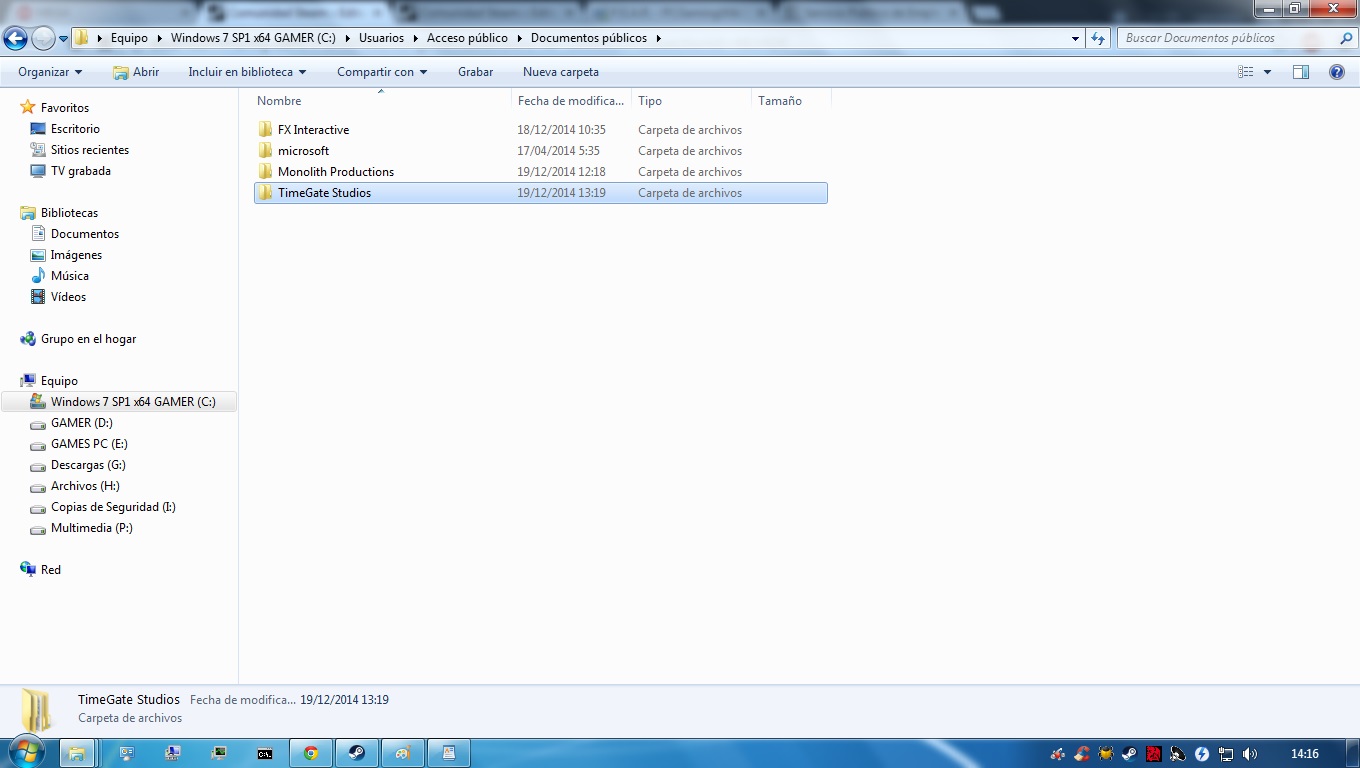The width and height of the screenshot is (1360, 768).
Task: Open the Organizar dropdown menu
Action: tap(50, 72)
